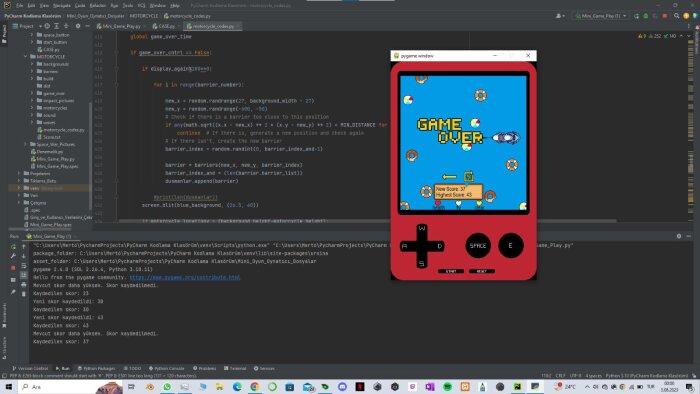This screenshot has height=394, width=700.
Task: Select the venv folder row
Action: point(49,188)
